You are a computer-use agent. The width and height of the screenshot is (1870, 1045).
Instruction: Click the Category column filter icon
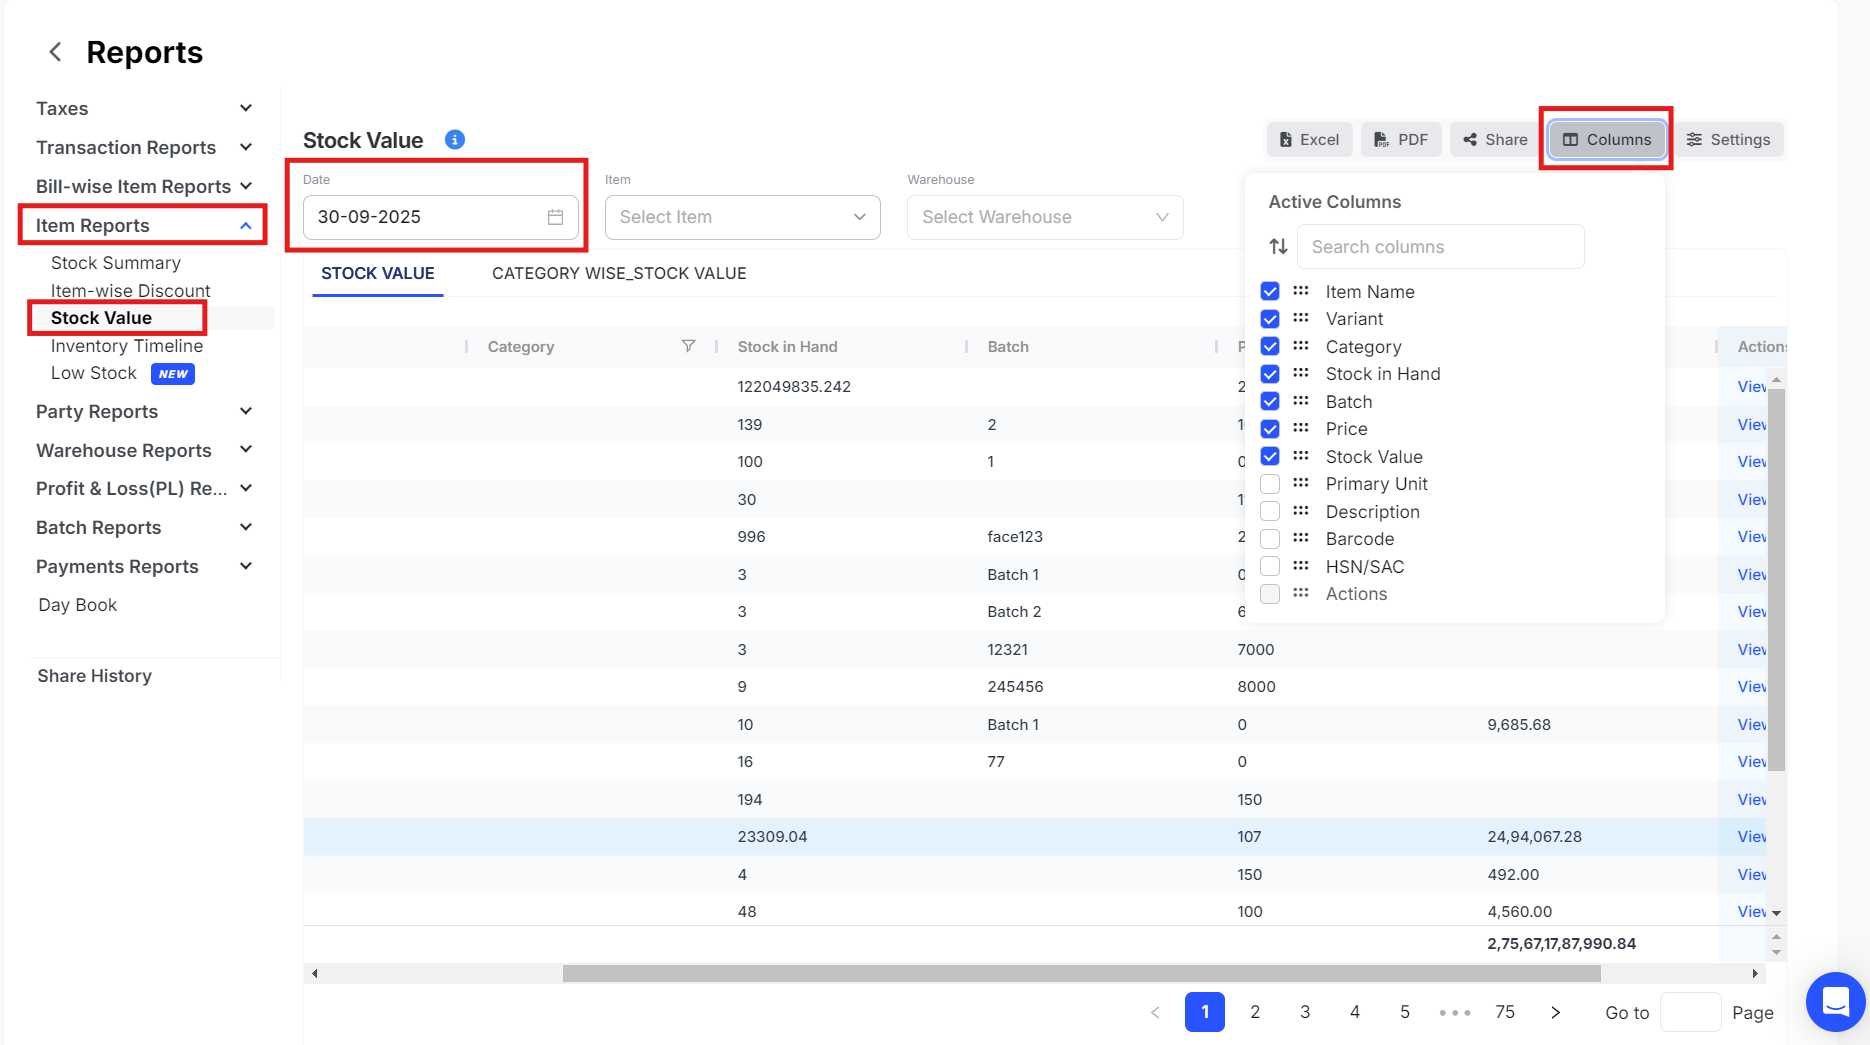tap(688, 346)
